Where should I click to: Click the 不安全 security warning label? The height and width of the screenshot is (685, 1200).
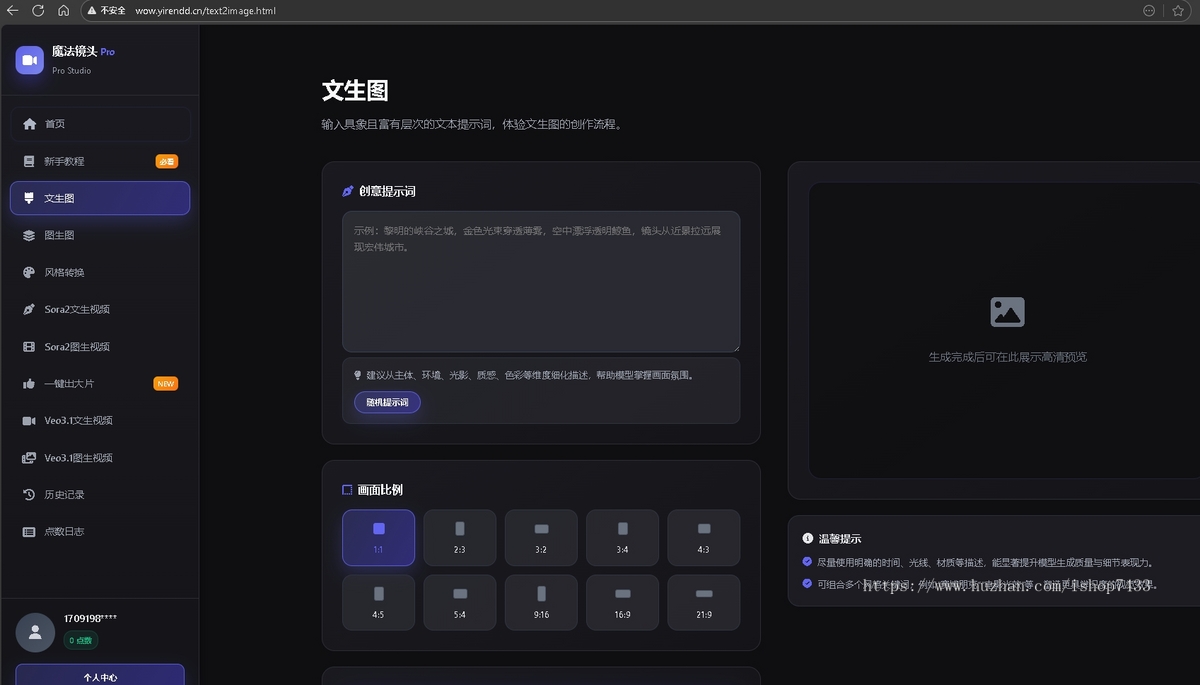(x=106, y=10)
